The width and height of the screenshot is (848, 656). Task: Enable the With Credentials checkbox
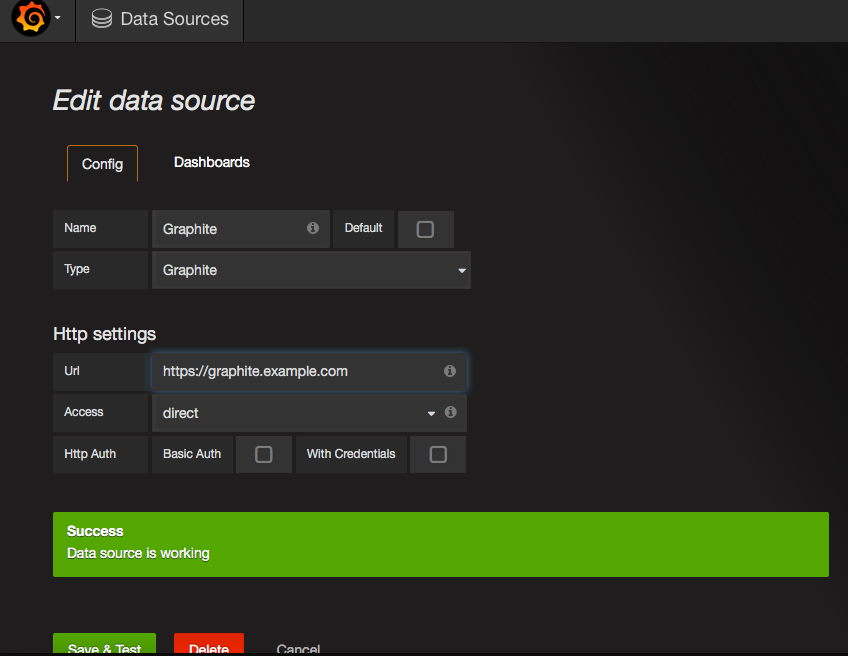click(x=438, y=454)
